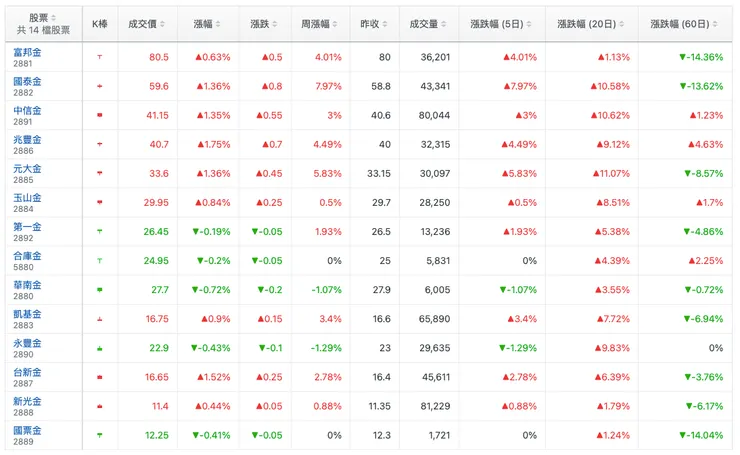This screenshot has width=740, height=455.
Task: Select 富邦金 60-day change -14.36%
Action: [701, 57]
